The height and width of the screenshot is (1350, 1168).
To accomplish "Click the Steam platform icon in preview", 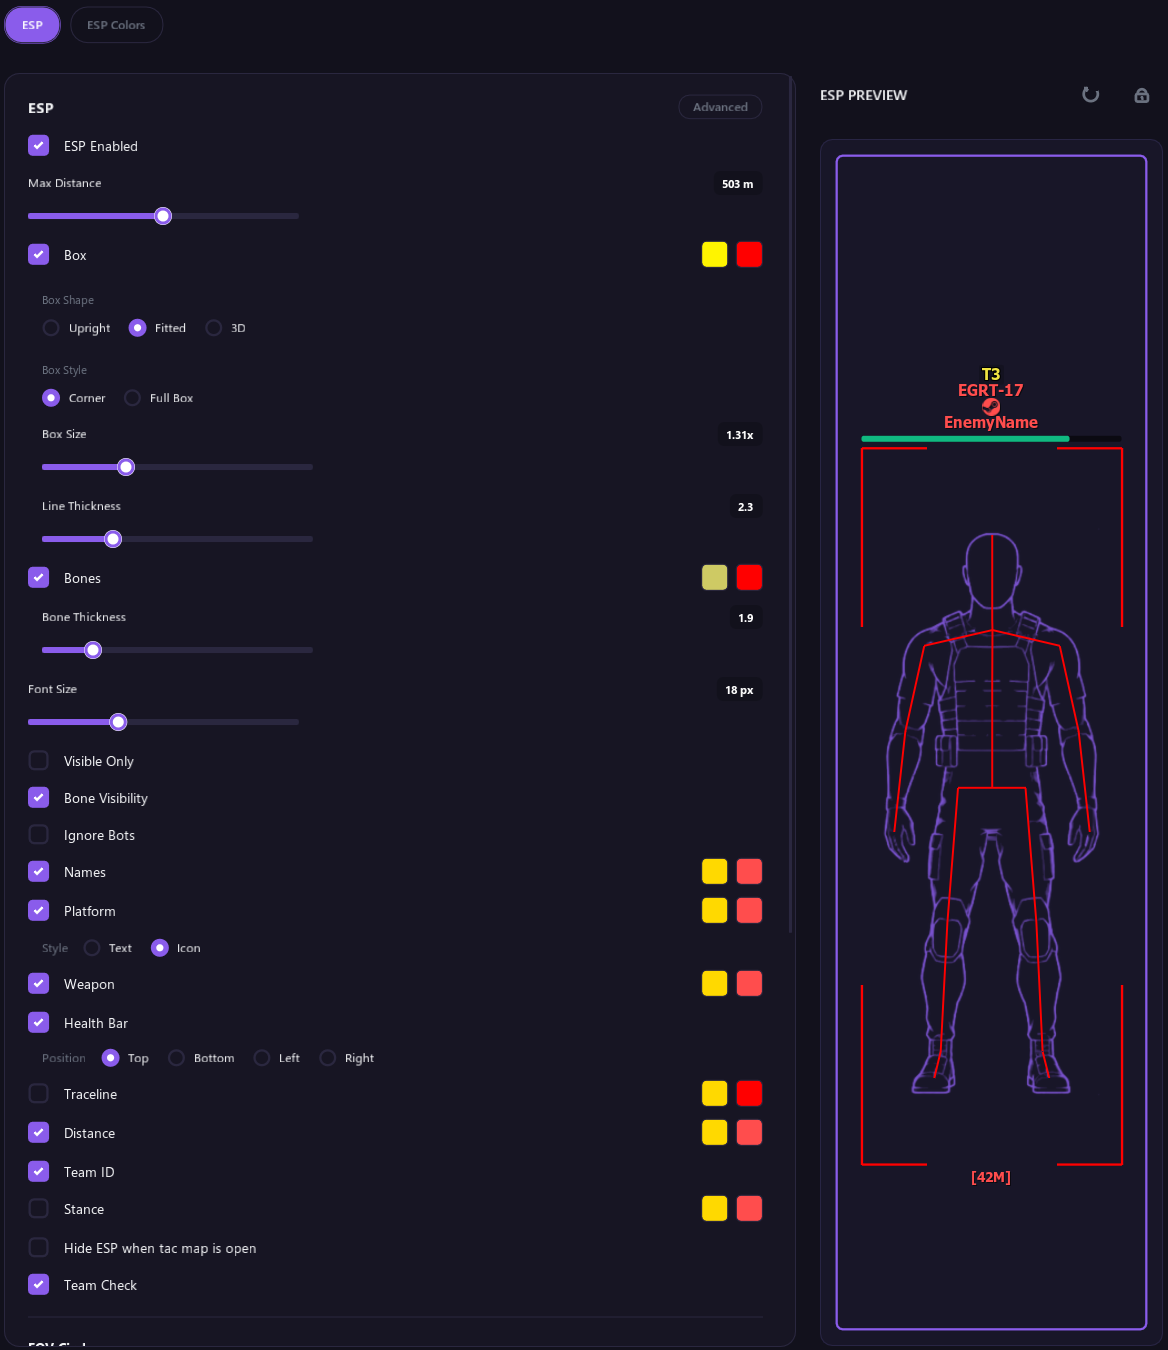I will coord(991,407).
